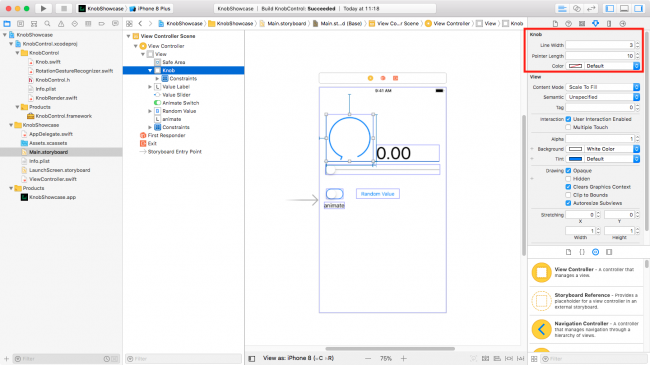Open the Attributes inspector
650x365 pixels.
coord(595,24)
